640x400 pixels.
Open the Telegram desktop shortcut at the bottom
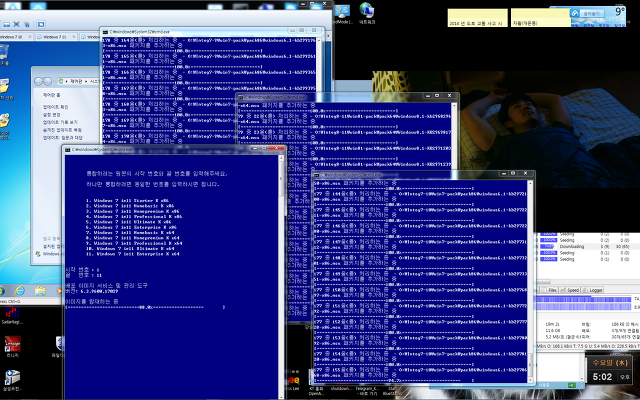coord(367,391)
